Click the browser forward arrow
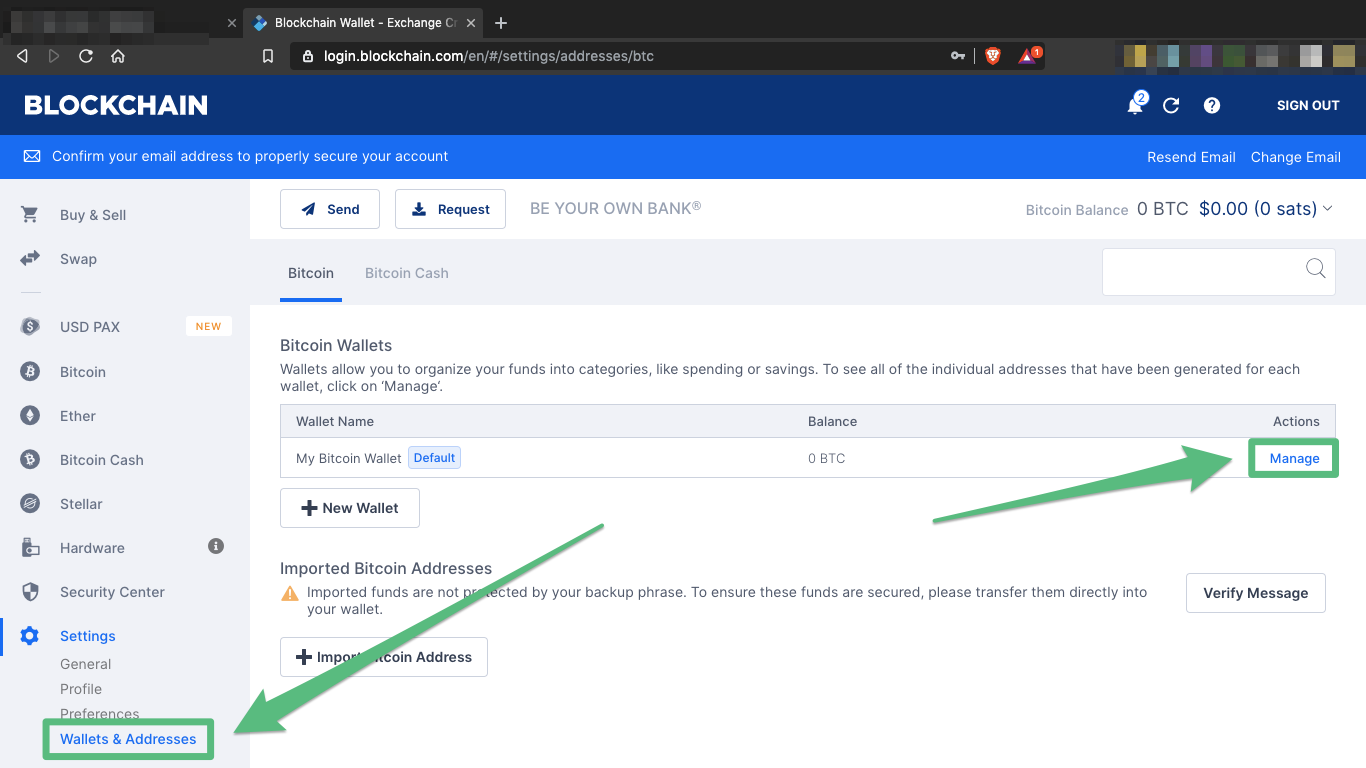Image resolution: width=1366 pixels, height=768 pixels. pyautogui.click(x=54, y=56)
